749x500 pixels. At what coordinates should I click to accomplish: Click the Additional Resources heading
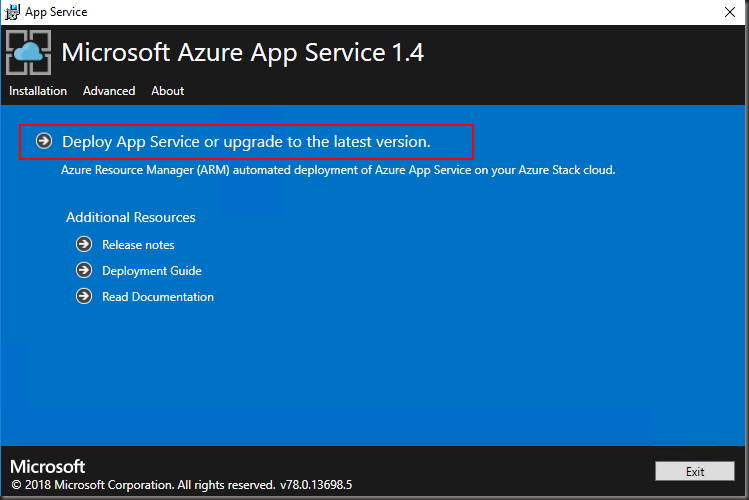(x=131, y=217)
